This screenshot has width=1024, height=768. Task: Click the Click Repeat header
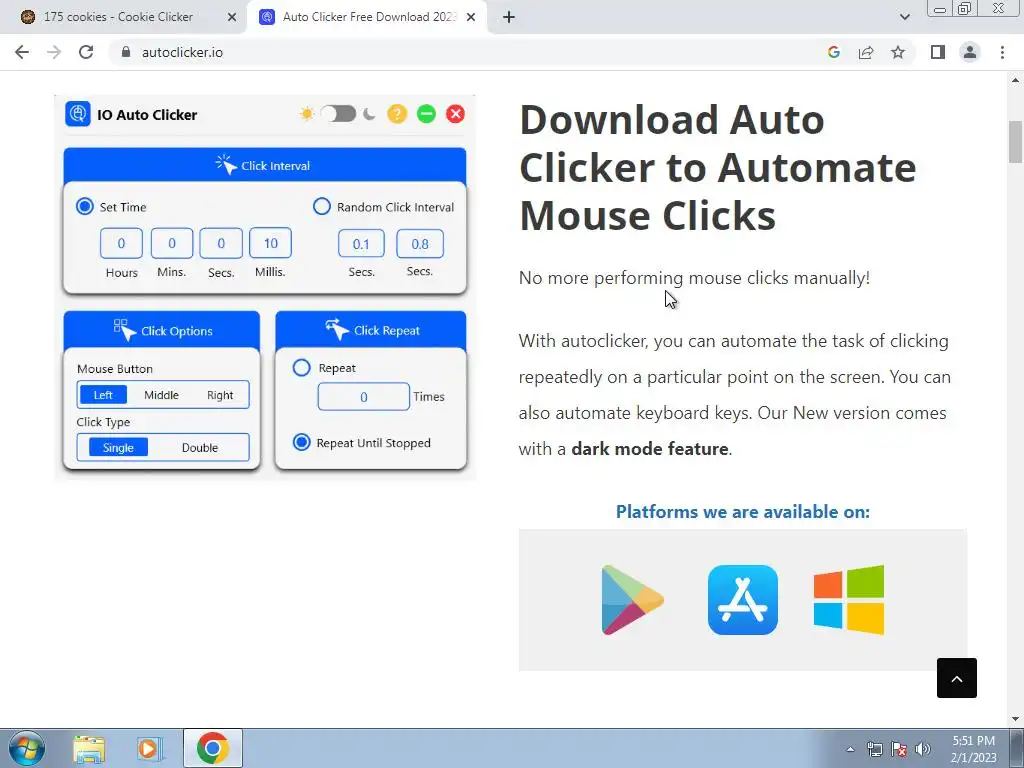click(371, 330)
